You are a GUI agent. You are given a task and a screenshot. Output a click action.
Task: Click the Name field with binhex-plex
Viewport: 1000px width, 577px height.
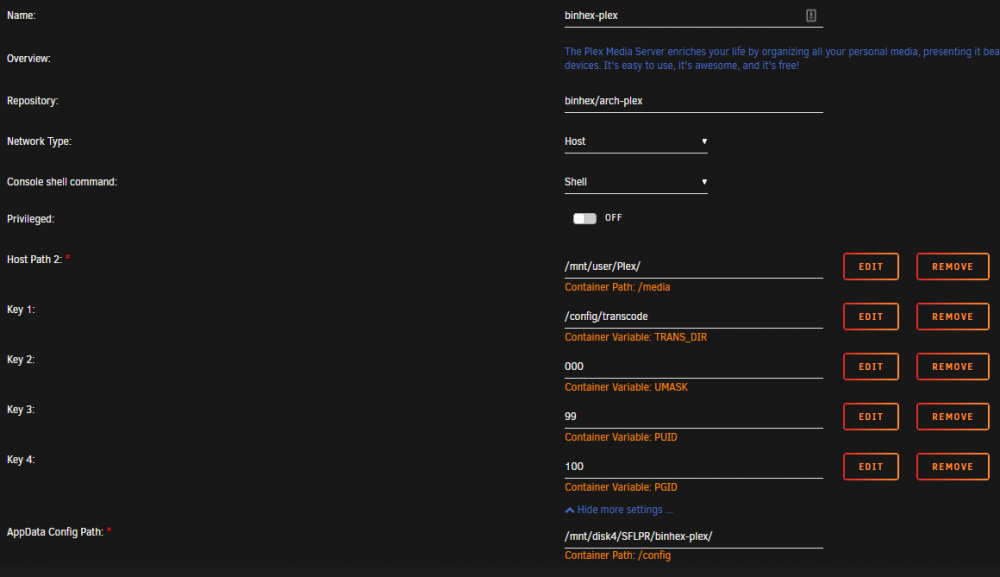coord(693,15)
